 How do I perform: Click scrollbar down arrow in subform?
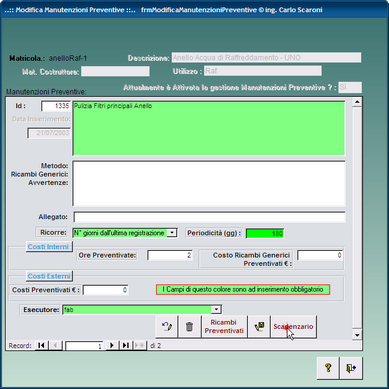(x=357, y=335)
